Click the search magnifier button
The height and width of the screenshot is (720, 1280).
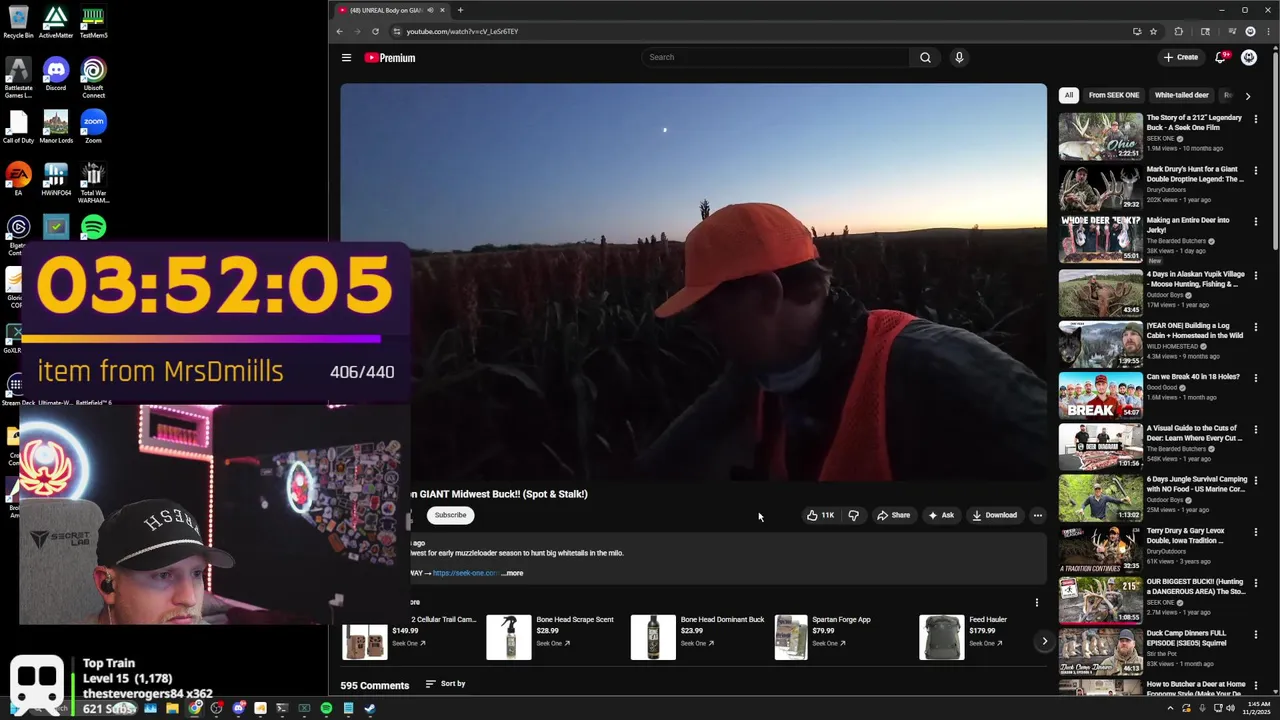pos(925,57)
